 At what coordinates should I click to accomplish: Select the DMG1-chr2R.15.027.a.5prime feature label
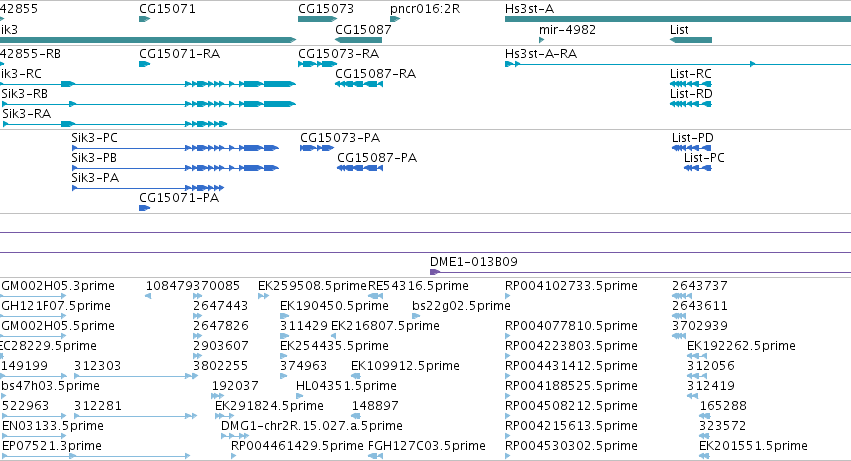pos(312,425)
